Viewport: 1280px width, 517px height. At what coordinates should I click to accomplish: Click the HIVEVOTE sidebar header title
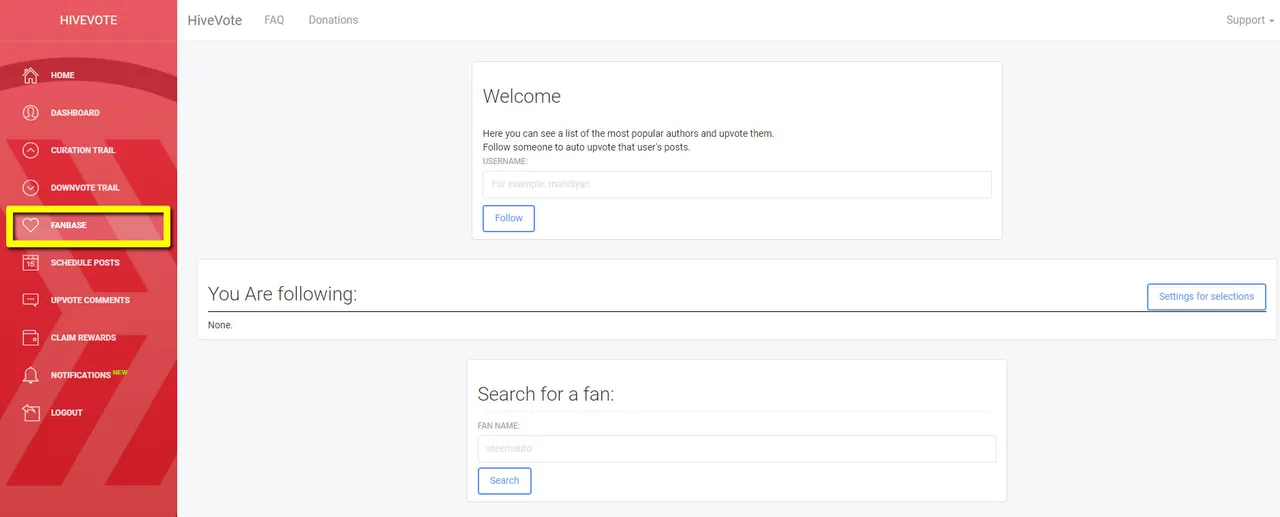point(88,20)
